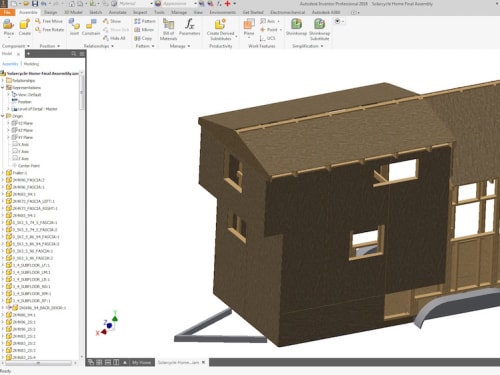
Task: Click the Place component tool
Action: point(9,27)
